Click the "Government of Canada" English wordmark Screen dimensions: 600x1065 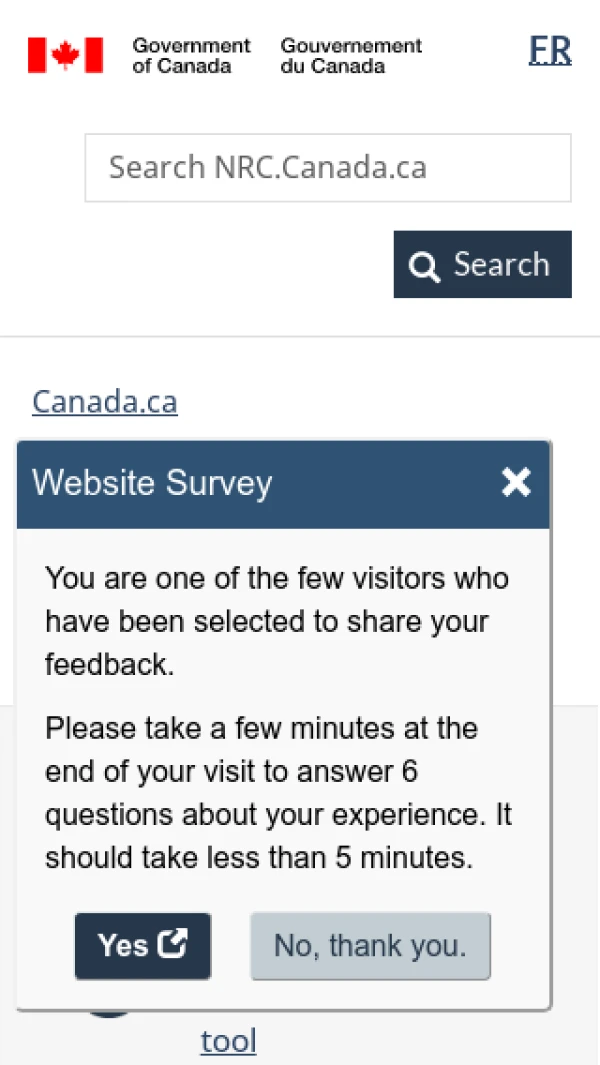[x=191, y=55]
